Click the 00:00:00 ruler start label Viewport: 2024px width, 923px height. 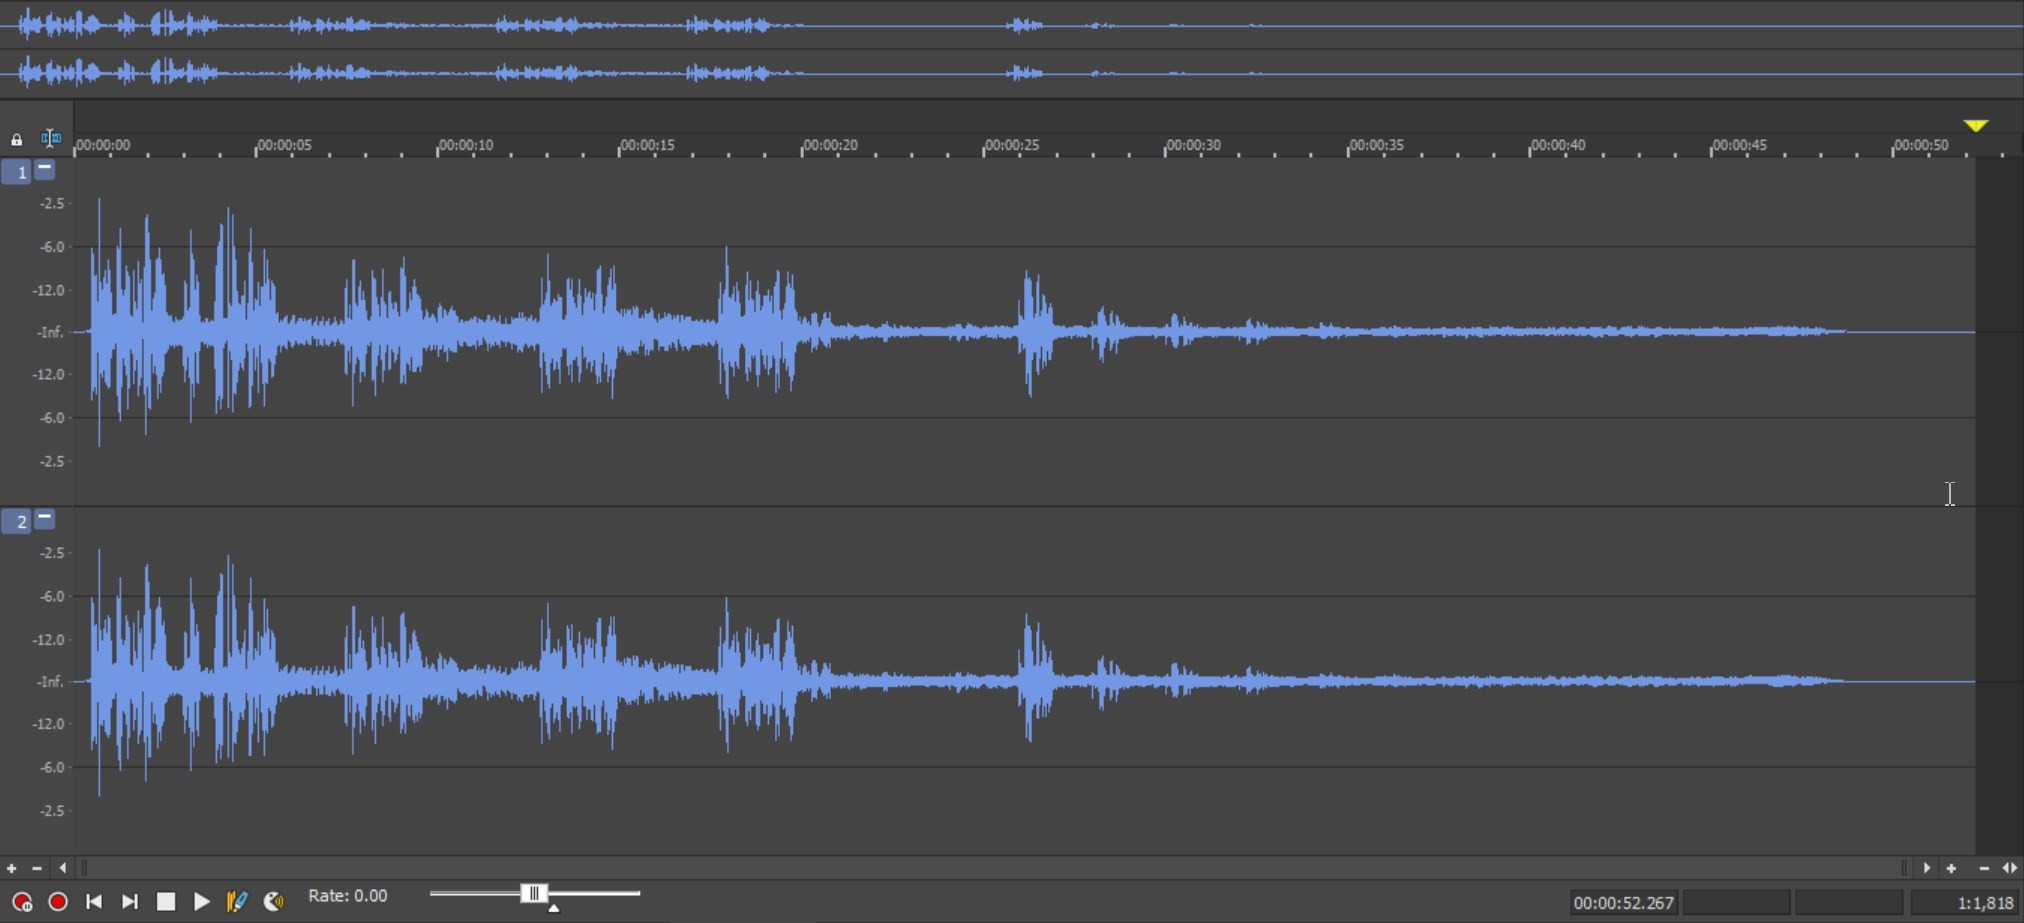click(103, 145)
